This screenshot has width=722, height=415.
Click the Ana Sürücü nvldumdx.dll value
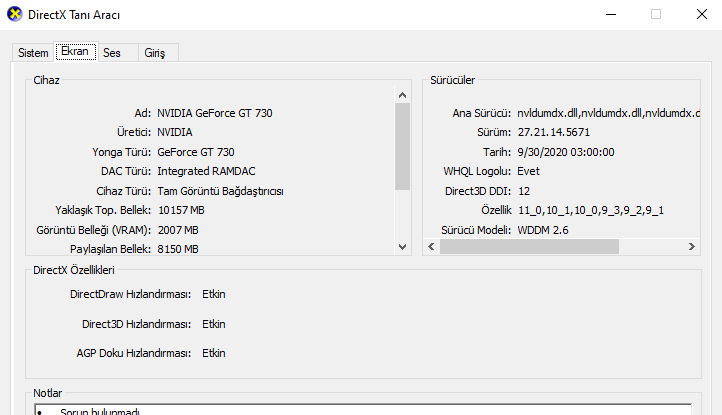tap(608, 113)
